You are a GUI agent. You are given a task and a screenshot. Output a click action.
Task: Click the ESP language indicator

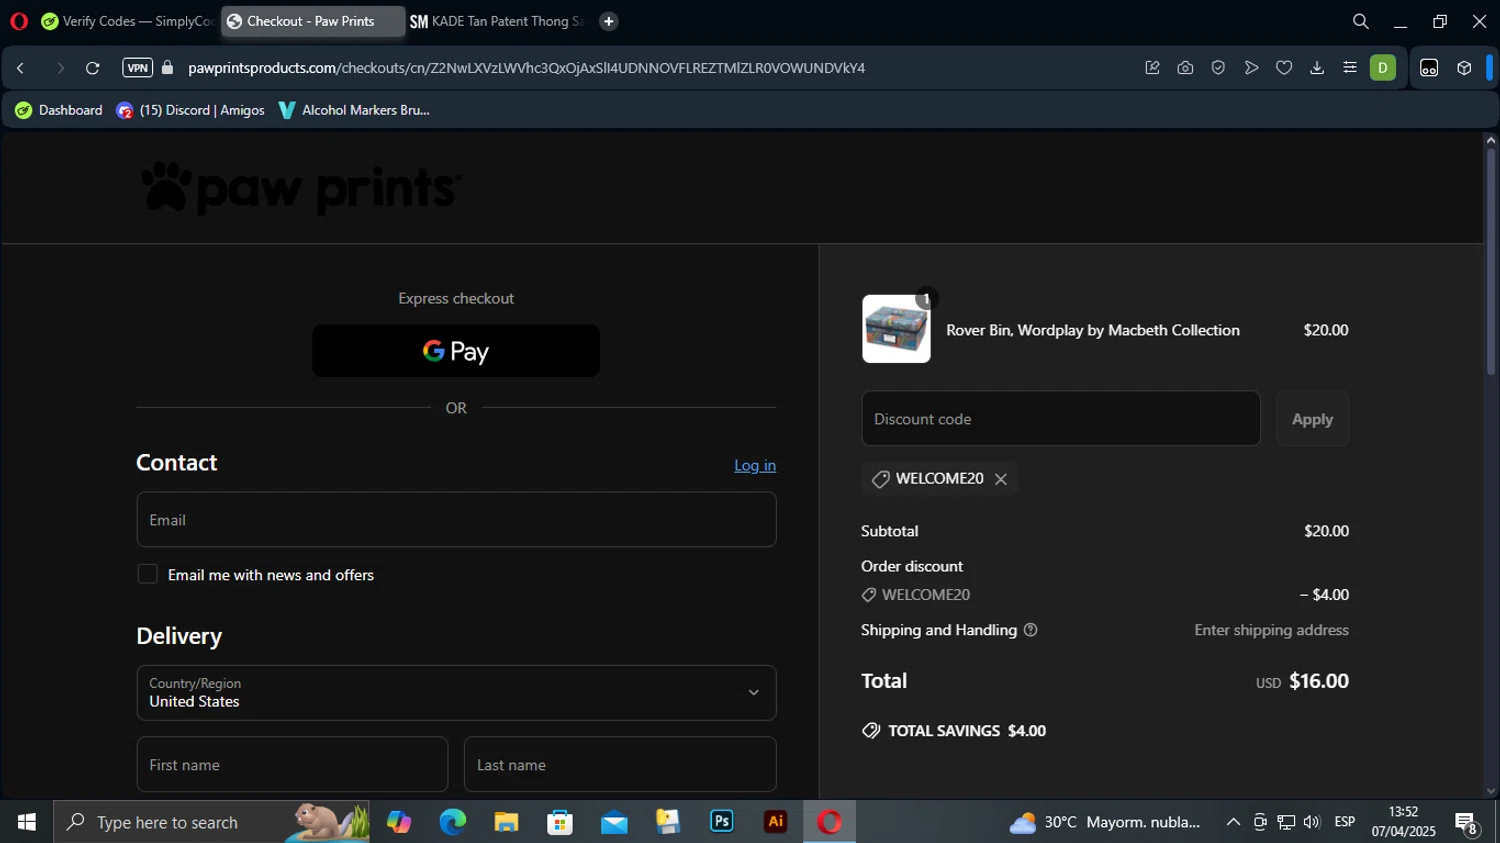click(x=1345, y=822)
